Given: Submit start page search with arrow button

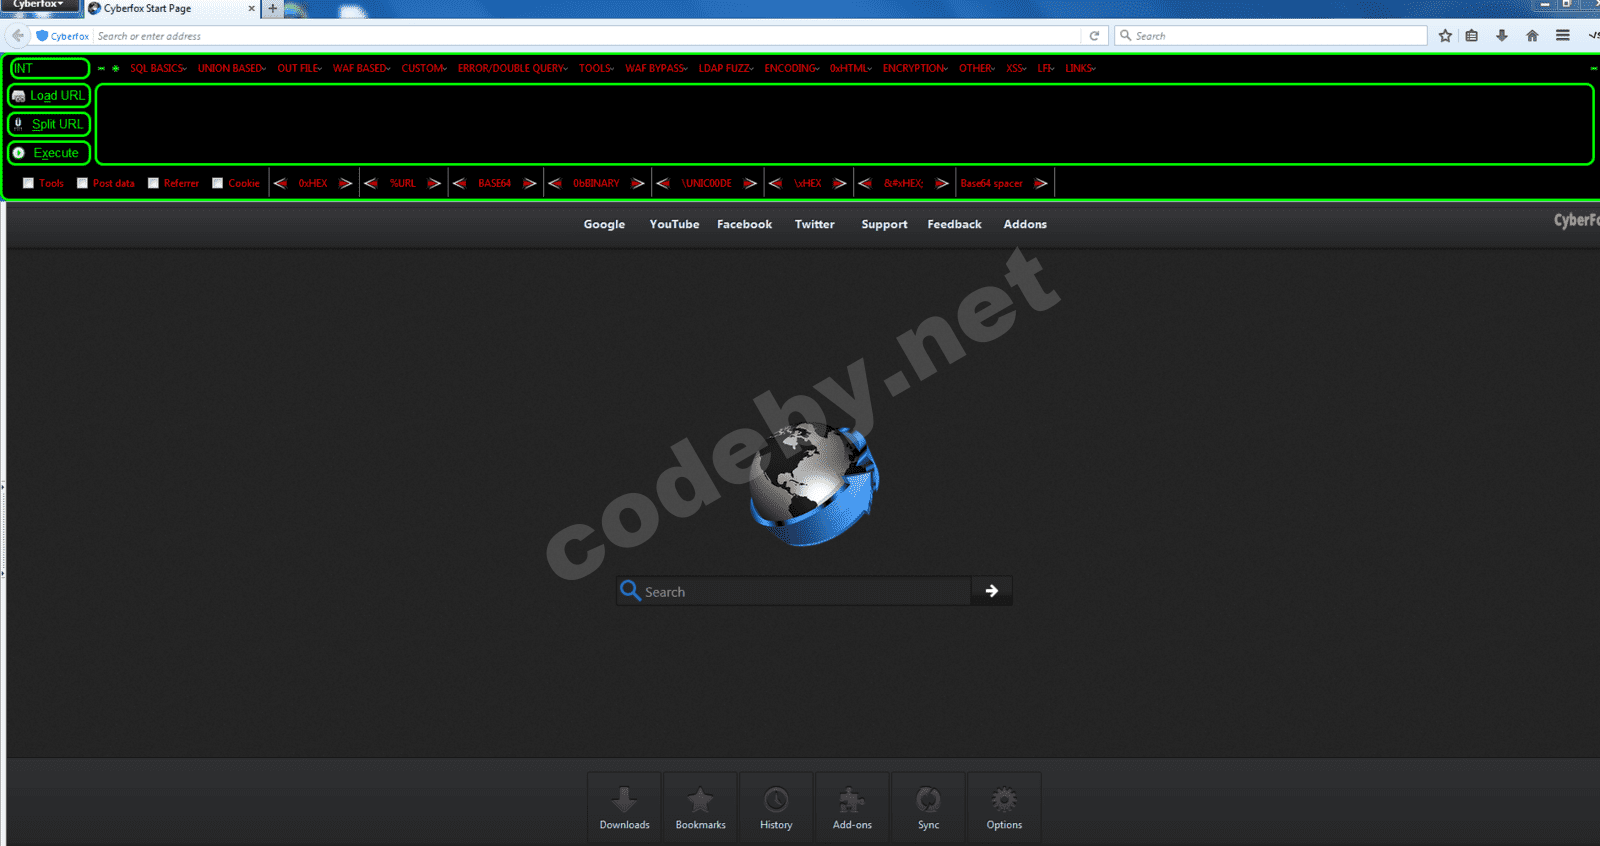Looking at the screenshot, I should pyautogui.click(x=992, y=591).
